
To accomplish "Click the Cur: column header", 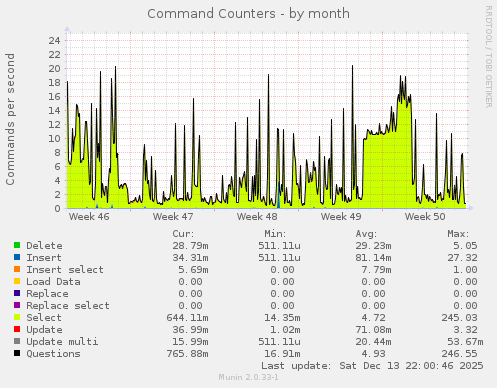I will [x=183, y=234].
